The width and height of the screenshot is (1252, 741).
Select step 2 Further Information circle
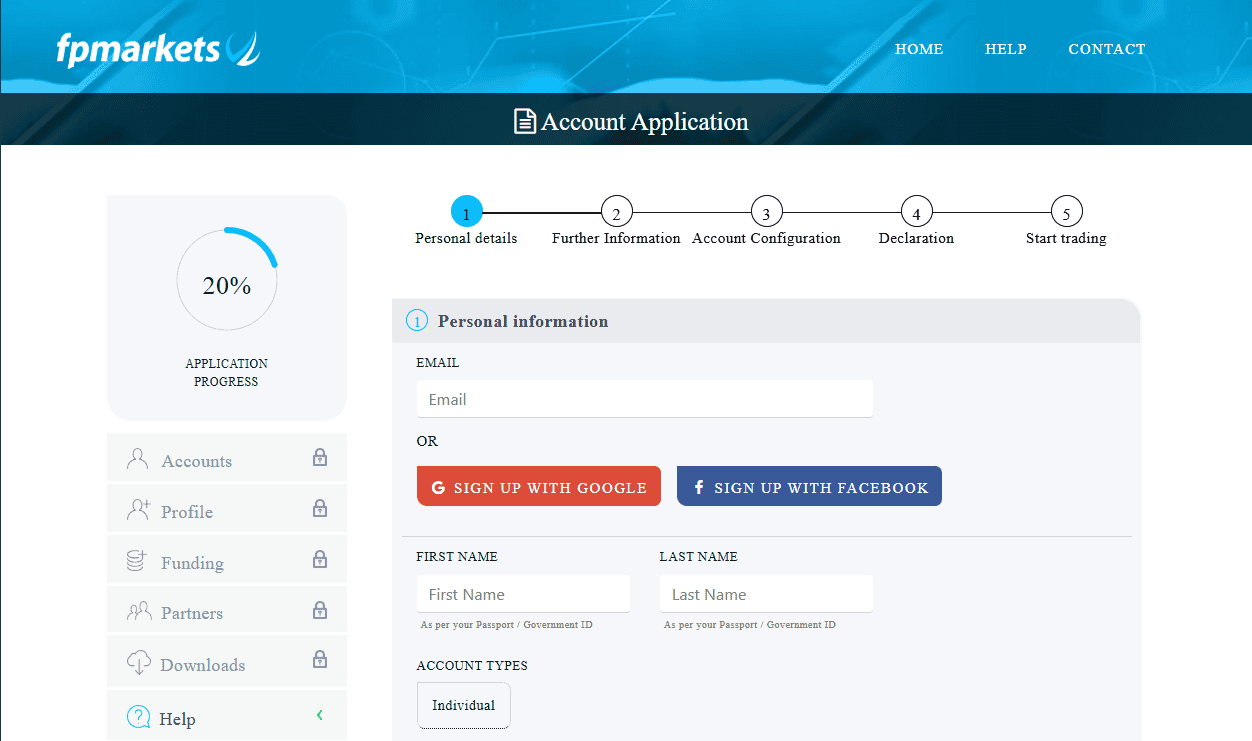click(616, 212)
